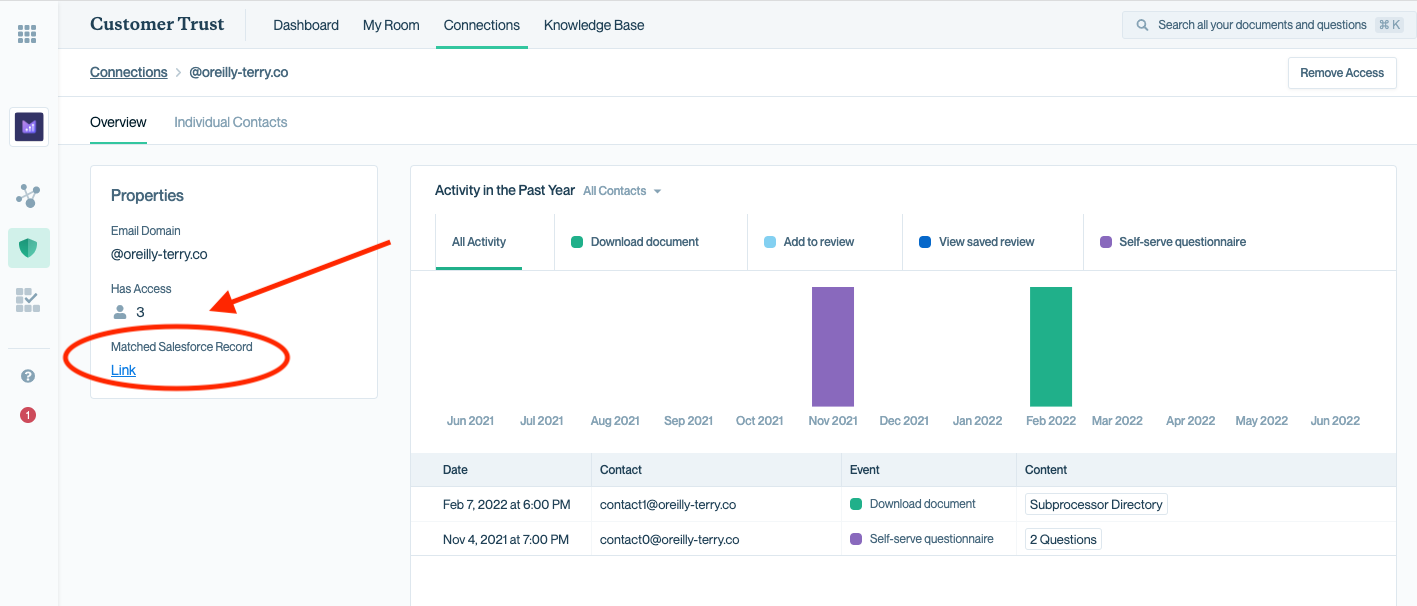The height and width of the screenshot is (606, 1417).
Task: Click the Self-serve questionnaire event in the table
Action: [x=932, y=539]
